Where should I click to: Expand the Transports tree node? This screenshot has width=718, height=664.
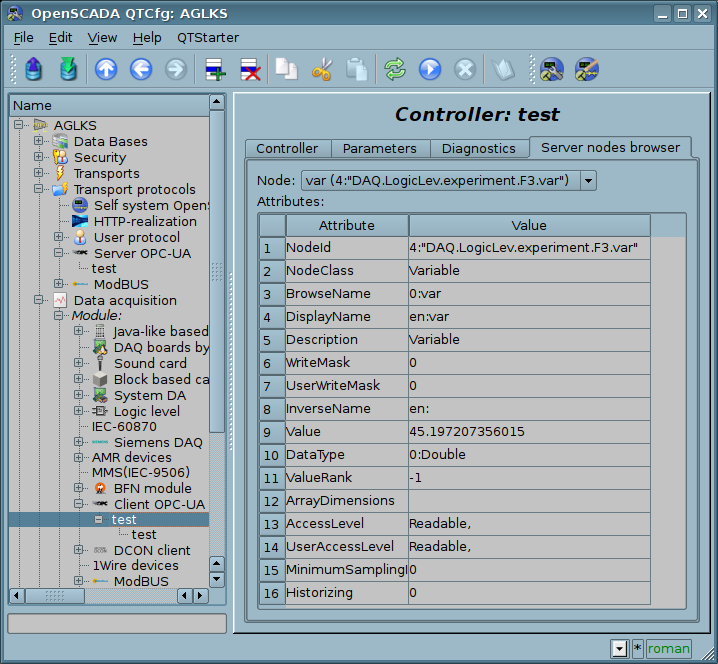tap(38, 173)
